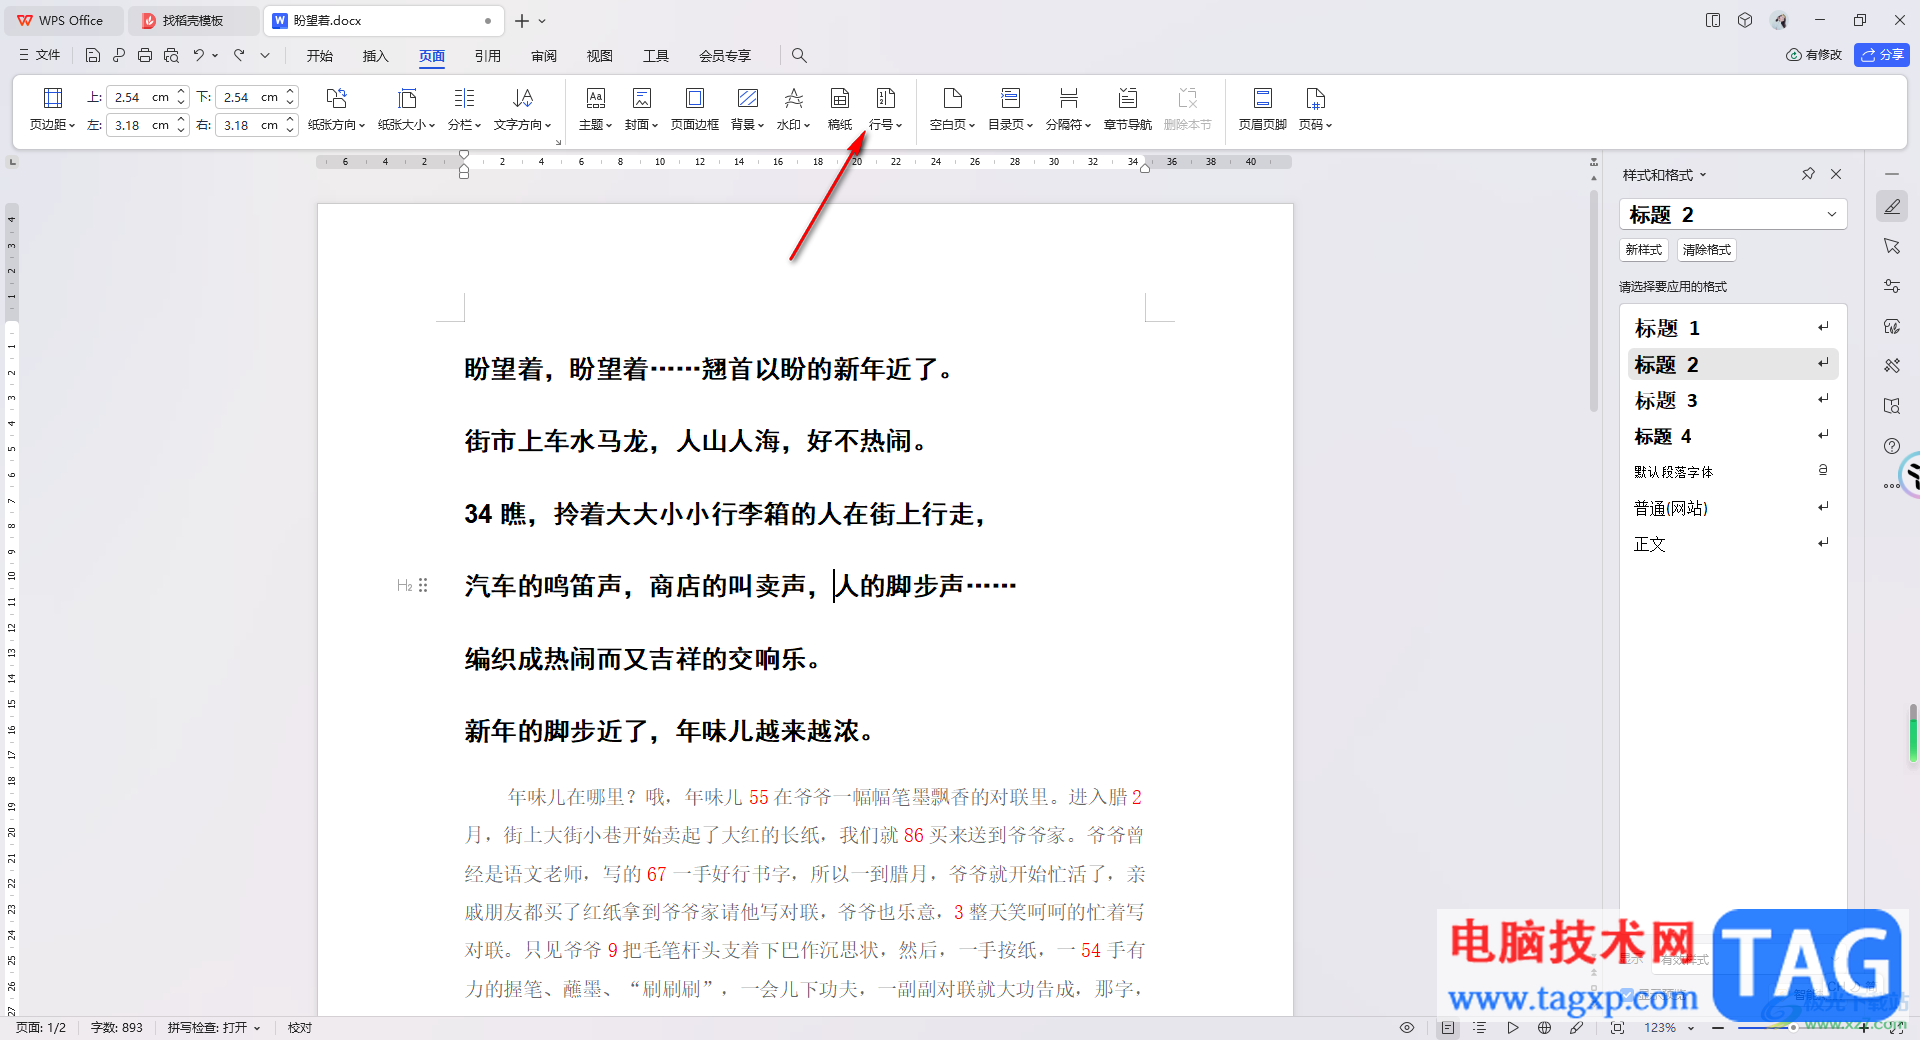The image size is (1920, 1040).
Task: Switch to the 开始 ribbon tab
Action: (320, 56)
